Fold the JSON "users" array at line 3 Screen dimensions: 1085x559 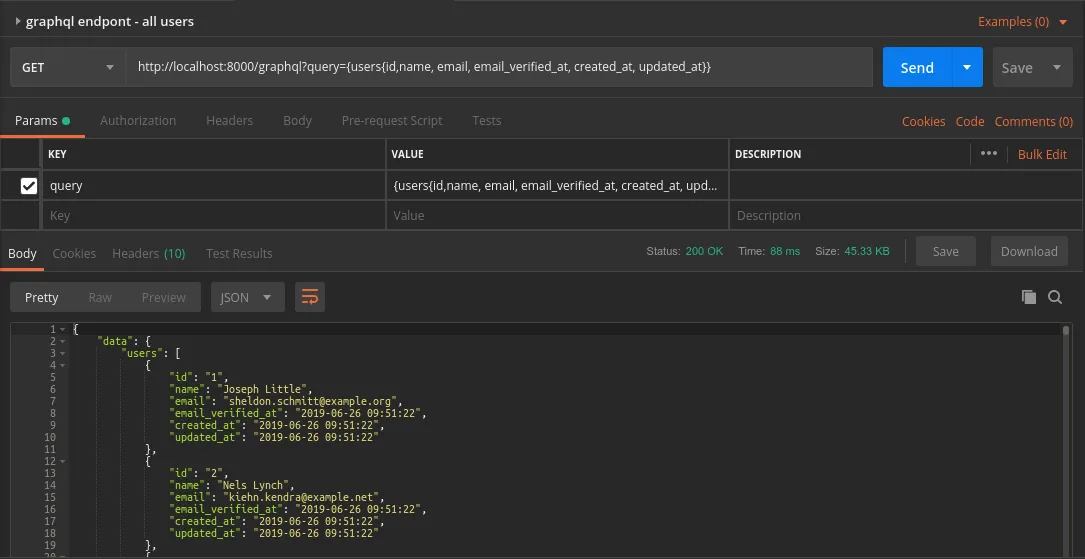click(x=63, y=354)
